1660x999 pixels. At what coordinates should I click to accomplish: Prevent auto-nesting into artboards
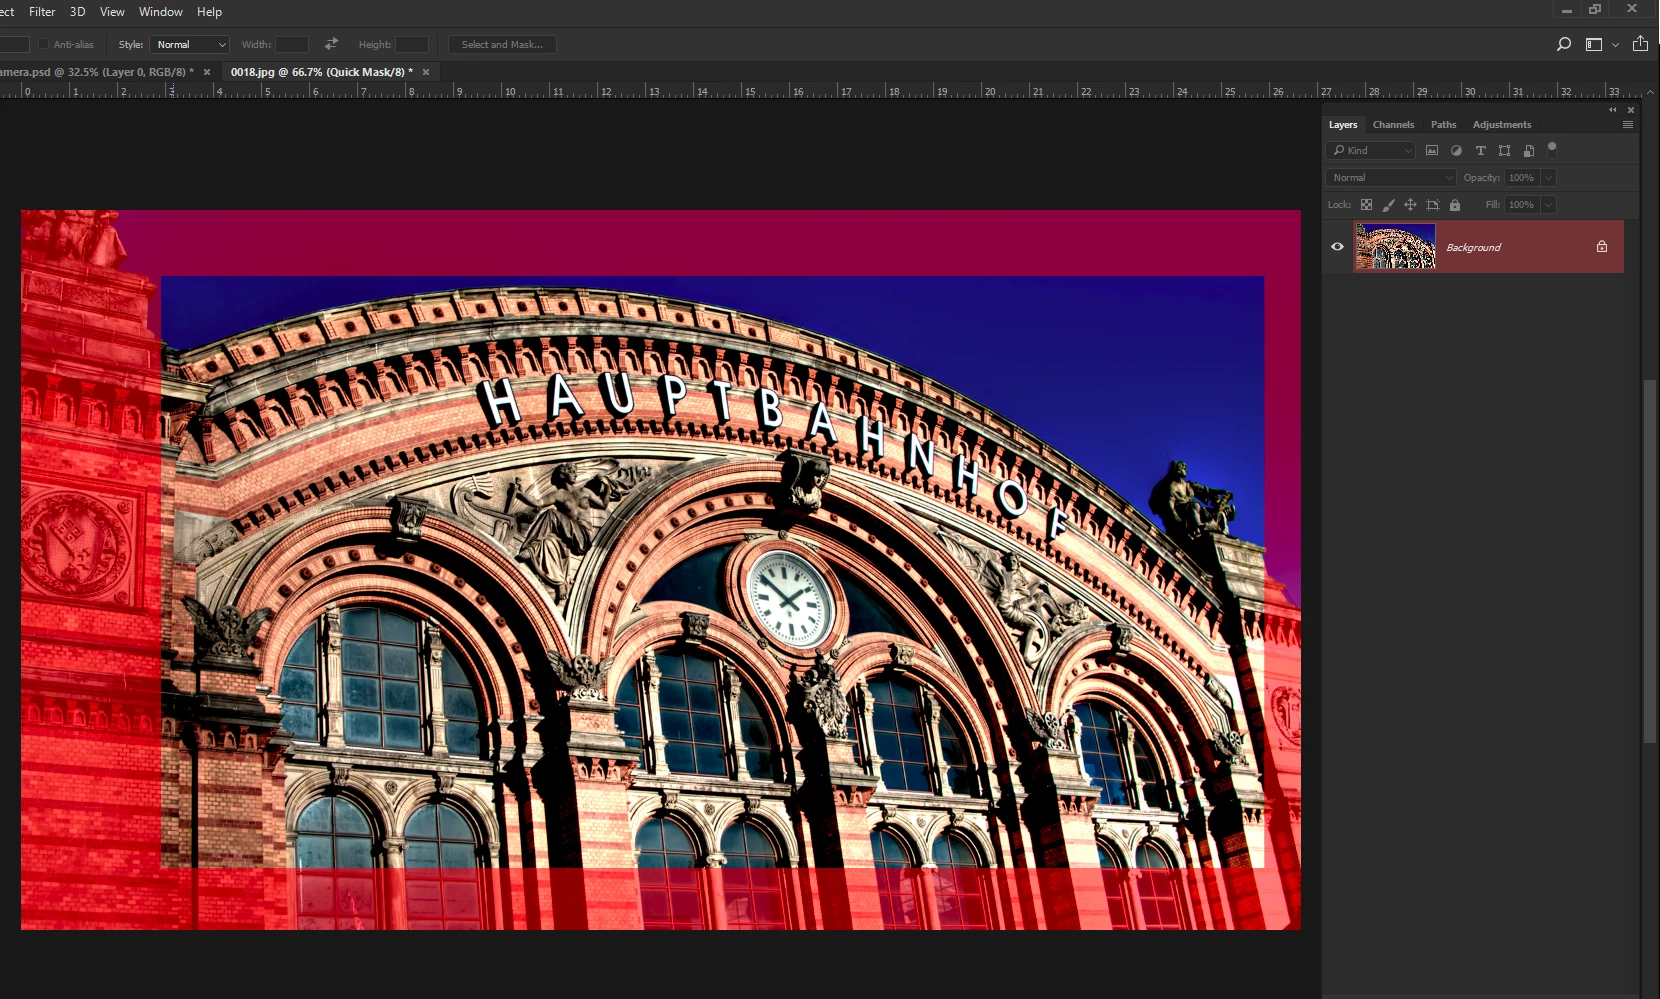1432,205
